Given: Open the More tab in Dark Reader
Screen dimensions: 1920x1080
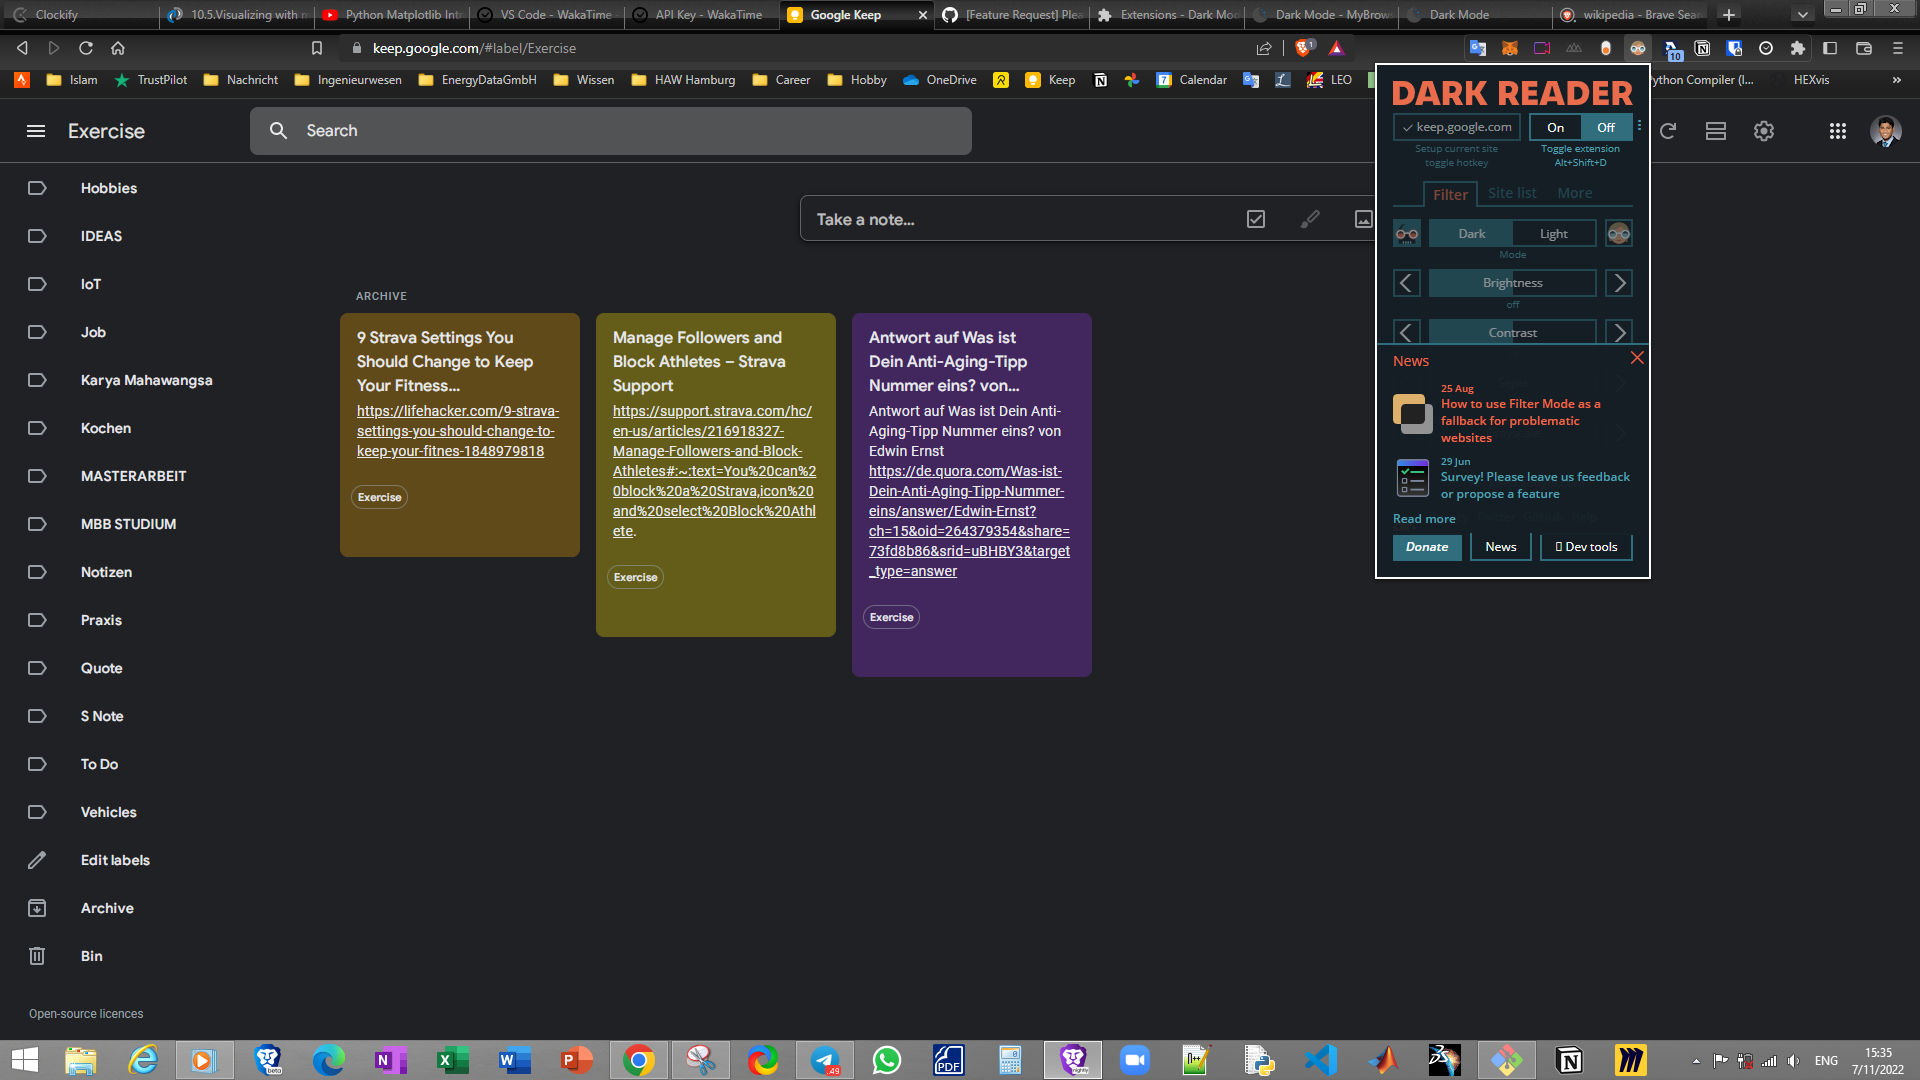Looking at the screenshot, I should [1574, 193].
